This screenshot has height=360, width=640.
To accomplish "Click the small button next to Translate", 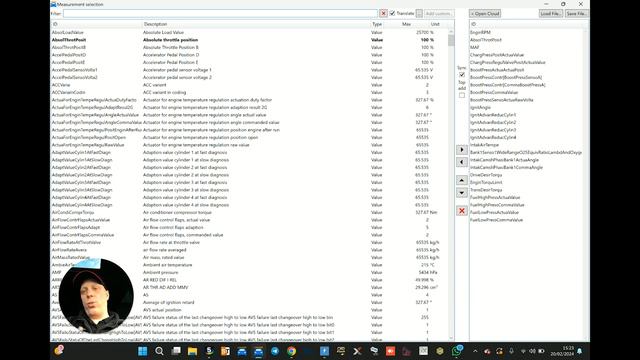I will 419,13.
